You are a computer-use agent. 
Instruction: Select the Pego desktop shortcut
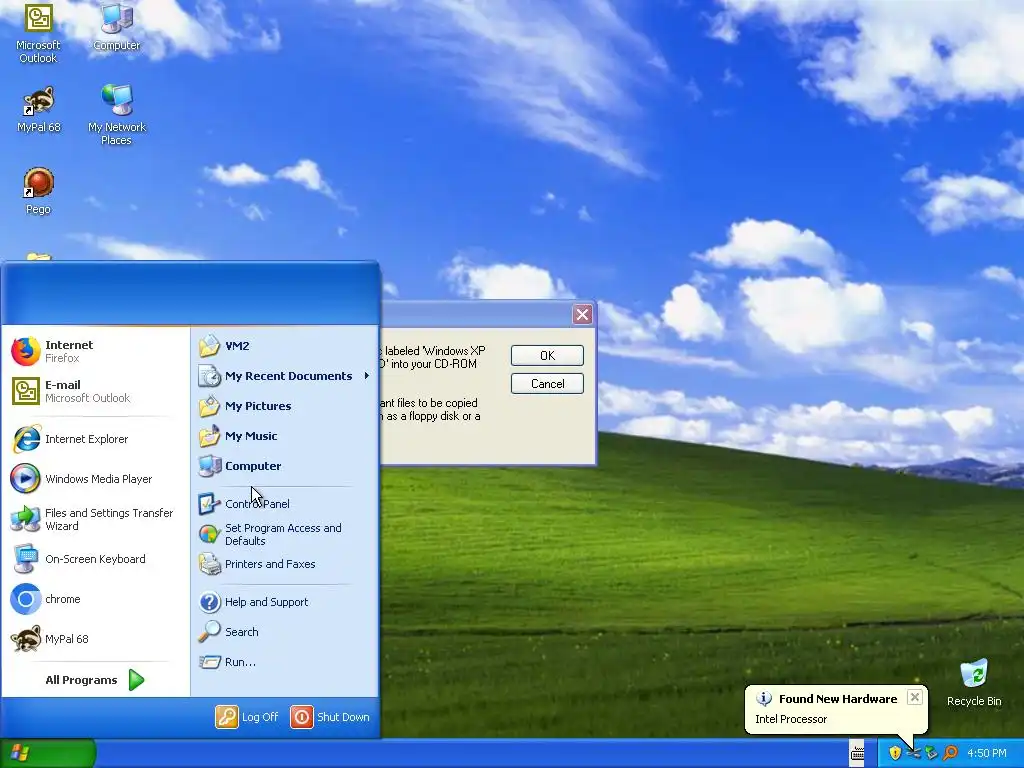click(x=39, y=191)
